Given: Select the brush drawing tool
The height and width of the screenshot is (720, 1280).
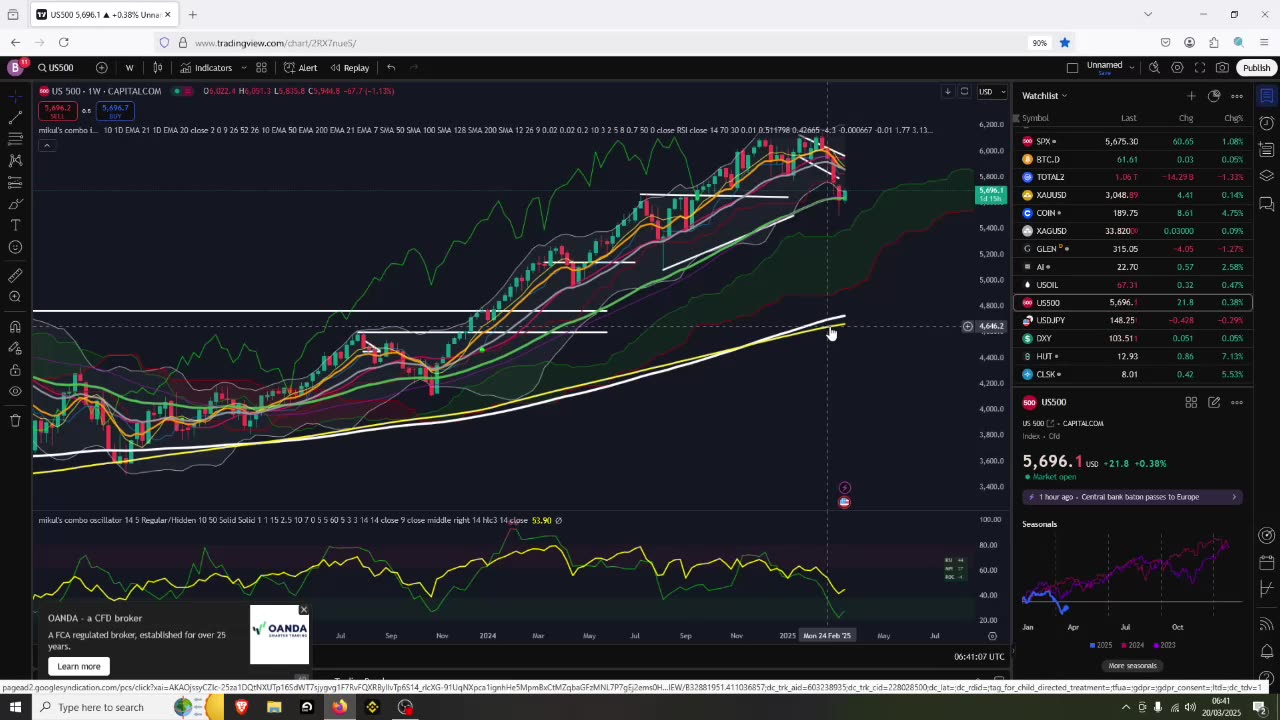Looking at the screenshot, I should click(x=15, y=204).
